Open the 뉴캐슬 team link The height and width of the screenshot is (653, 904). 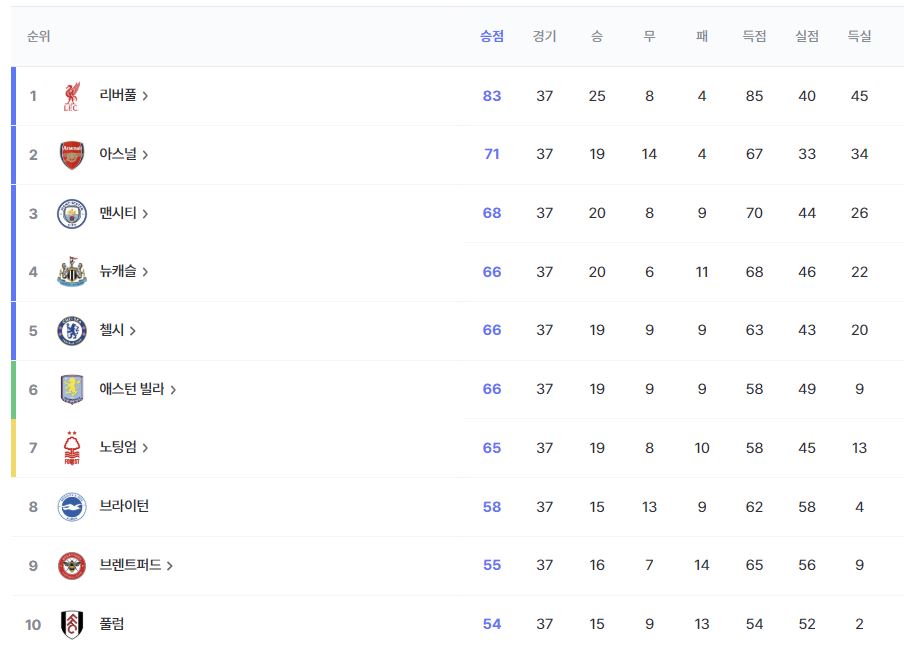(118, 271)
